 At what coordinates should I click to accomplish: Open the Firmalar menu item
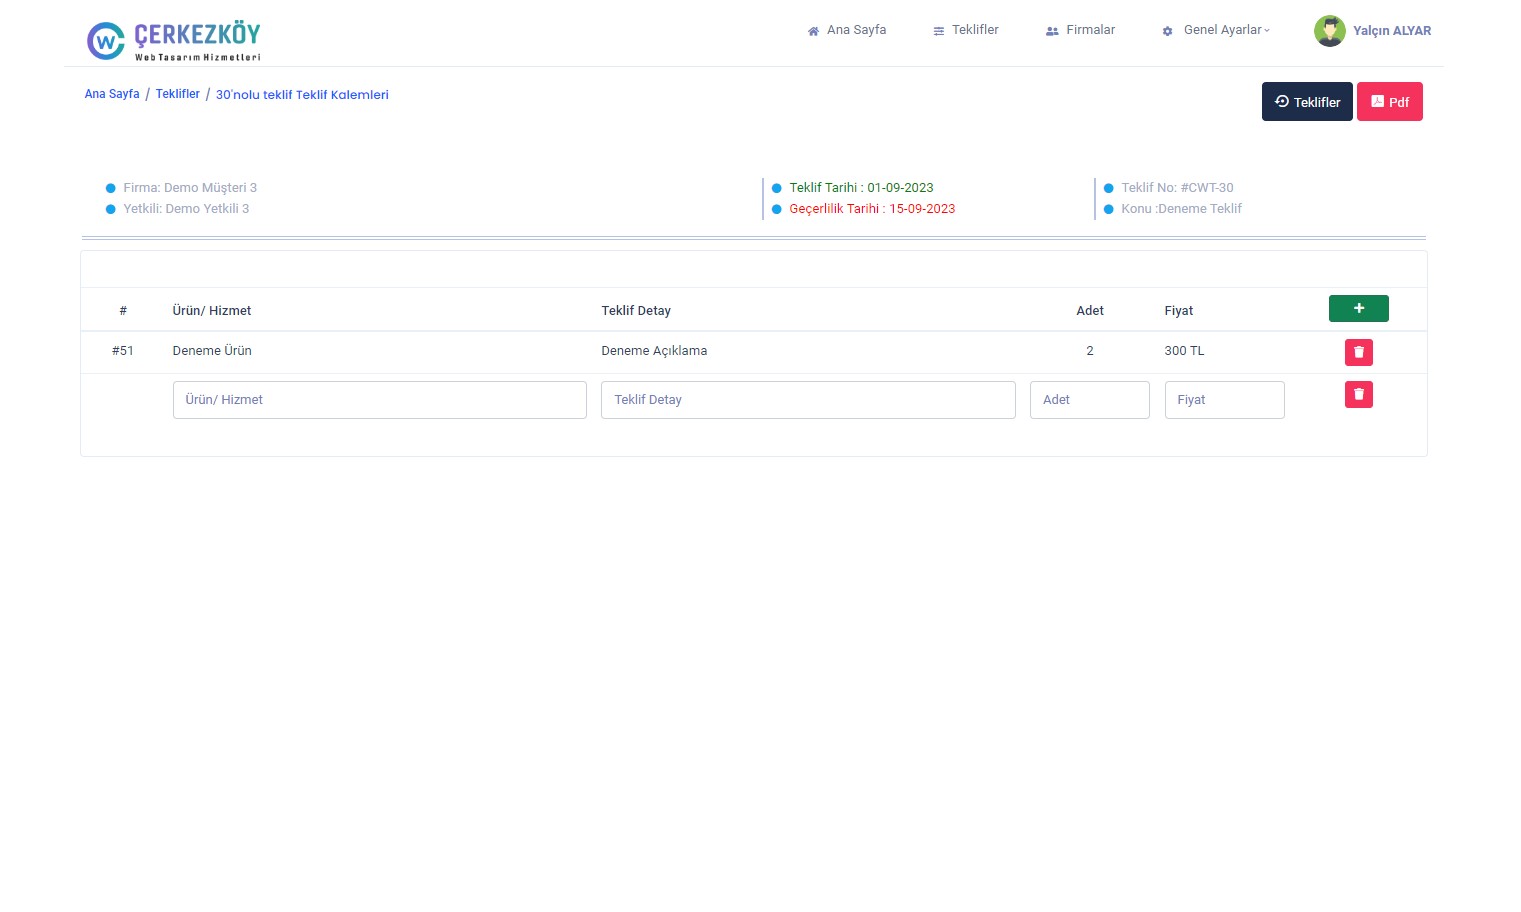(x=1089, y=30)
